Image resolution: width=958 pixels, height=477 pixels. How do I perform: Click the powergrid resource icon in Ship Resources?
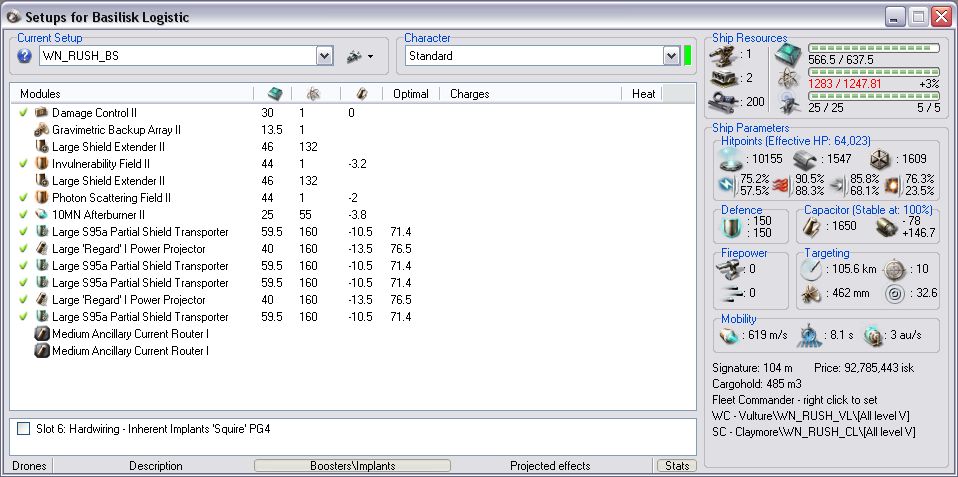point(789,78)
